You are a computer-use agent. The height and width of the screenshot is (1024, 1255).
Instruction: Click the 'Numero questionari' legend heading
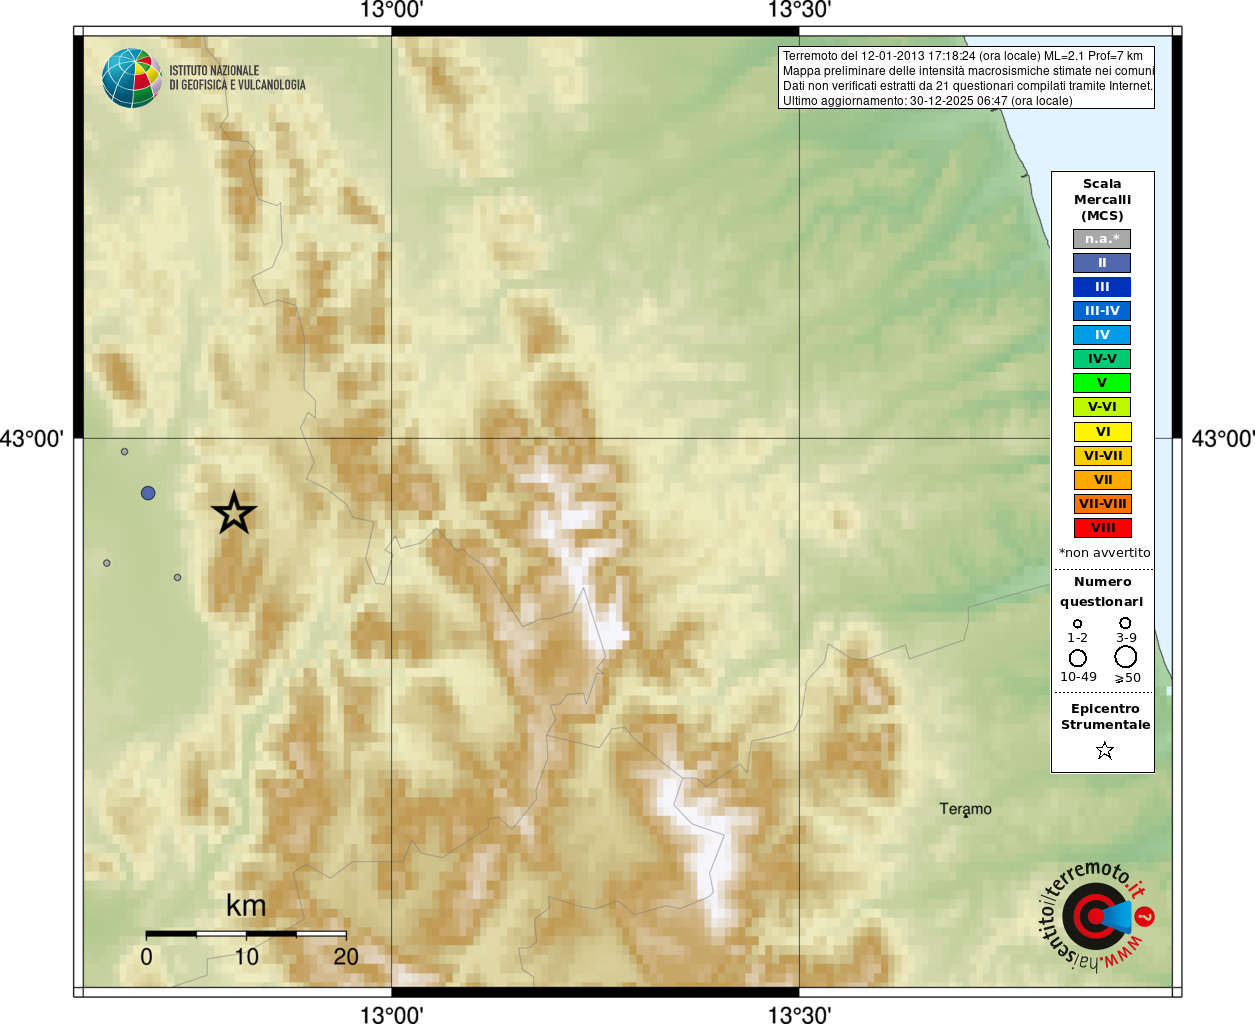pyautogui.click(x=1102, y=591)
